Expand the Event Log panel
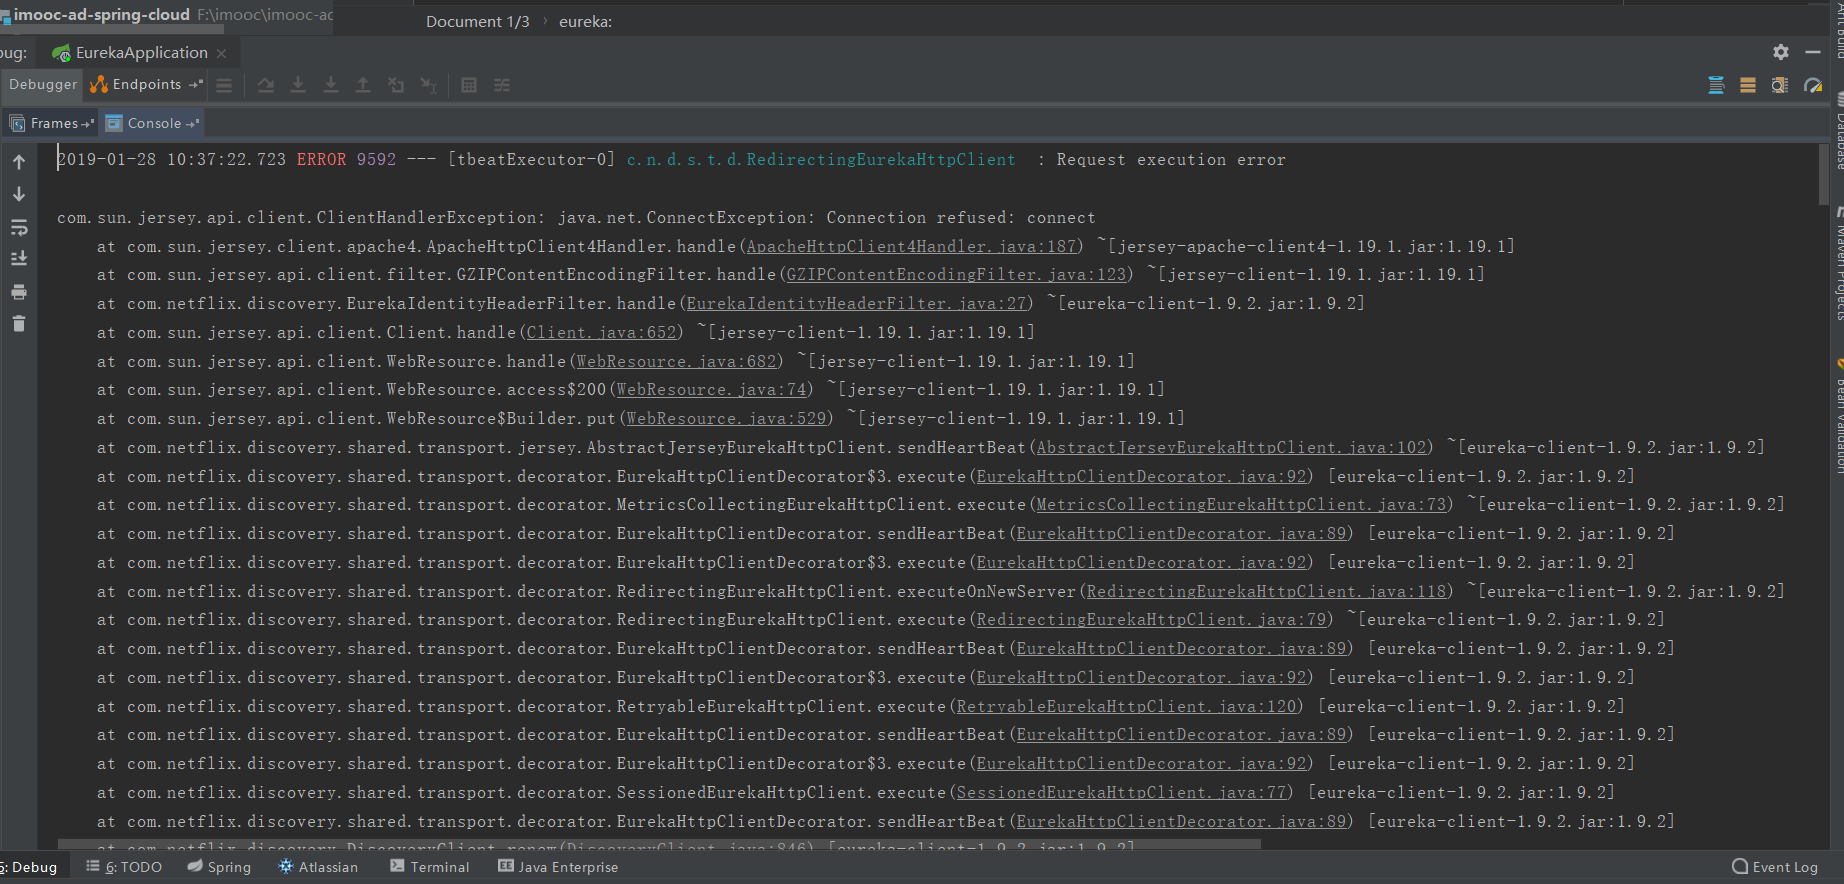Viewport: 1844px width, 884px height. click(x=1775, y=867)
